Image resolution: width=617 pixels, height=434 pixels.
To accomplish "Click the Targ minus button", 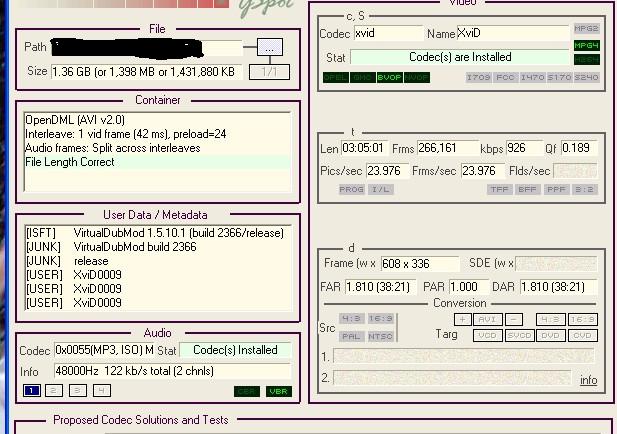I will (514, 319).
